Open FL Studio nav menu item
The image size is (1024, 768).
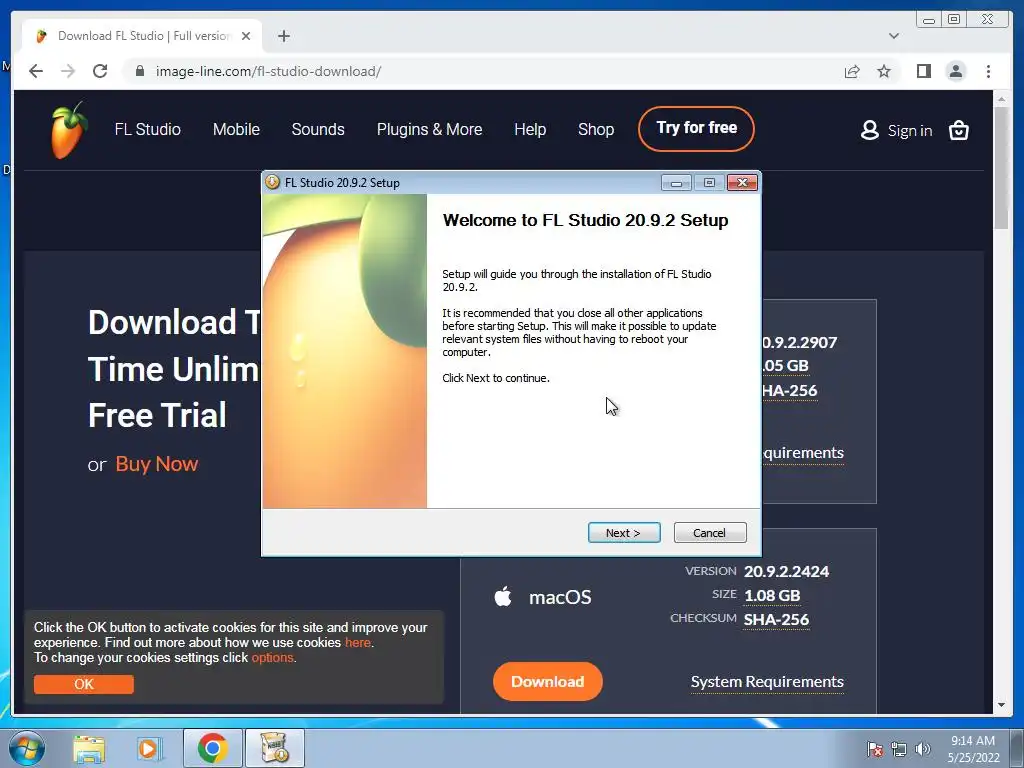click(148, 129)
